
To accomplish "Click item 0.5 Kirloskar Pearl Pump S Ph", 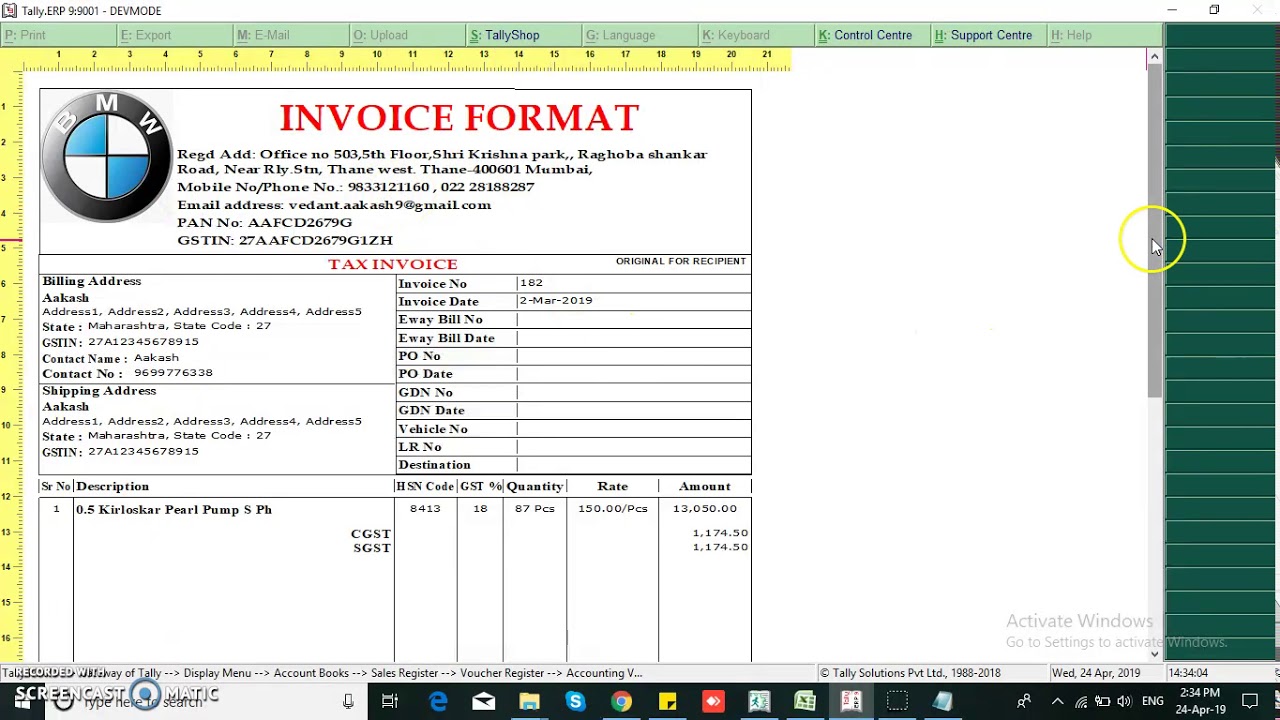I will pyautogui.click(x=174, y=510).
